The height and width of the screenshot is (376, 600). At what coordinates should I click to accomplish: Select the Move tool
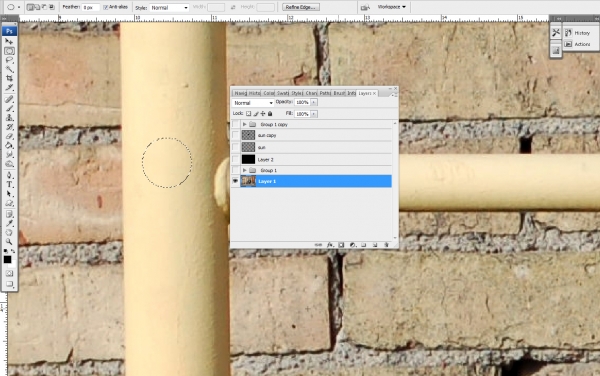9,42
